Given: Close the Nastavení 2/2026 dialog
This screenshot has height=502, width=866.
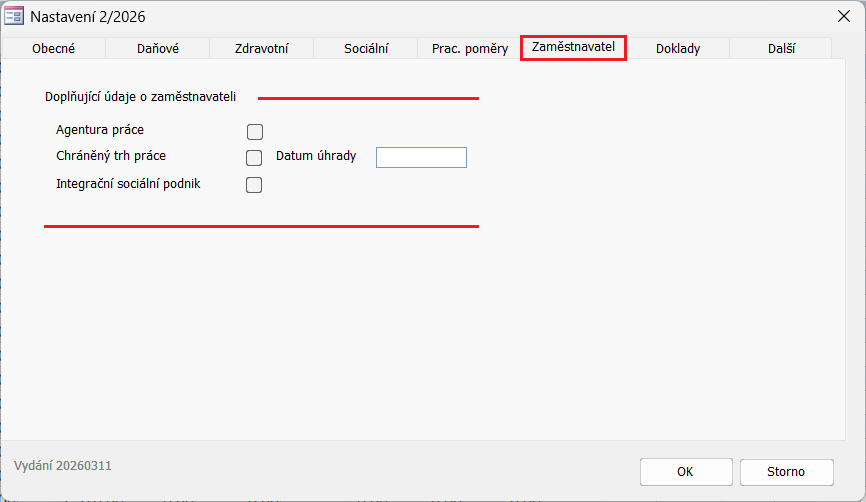Looking at the screenshot, I should [843, 16].
